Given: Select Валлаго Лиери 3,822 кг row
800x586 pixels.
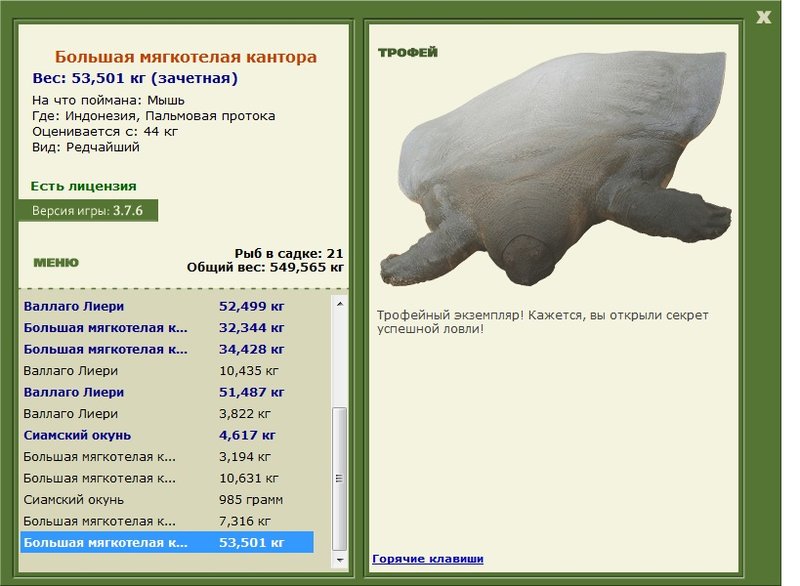Looking at the screenshot, I should [x=167, y=414].
